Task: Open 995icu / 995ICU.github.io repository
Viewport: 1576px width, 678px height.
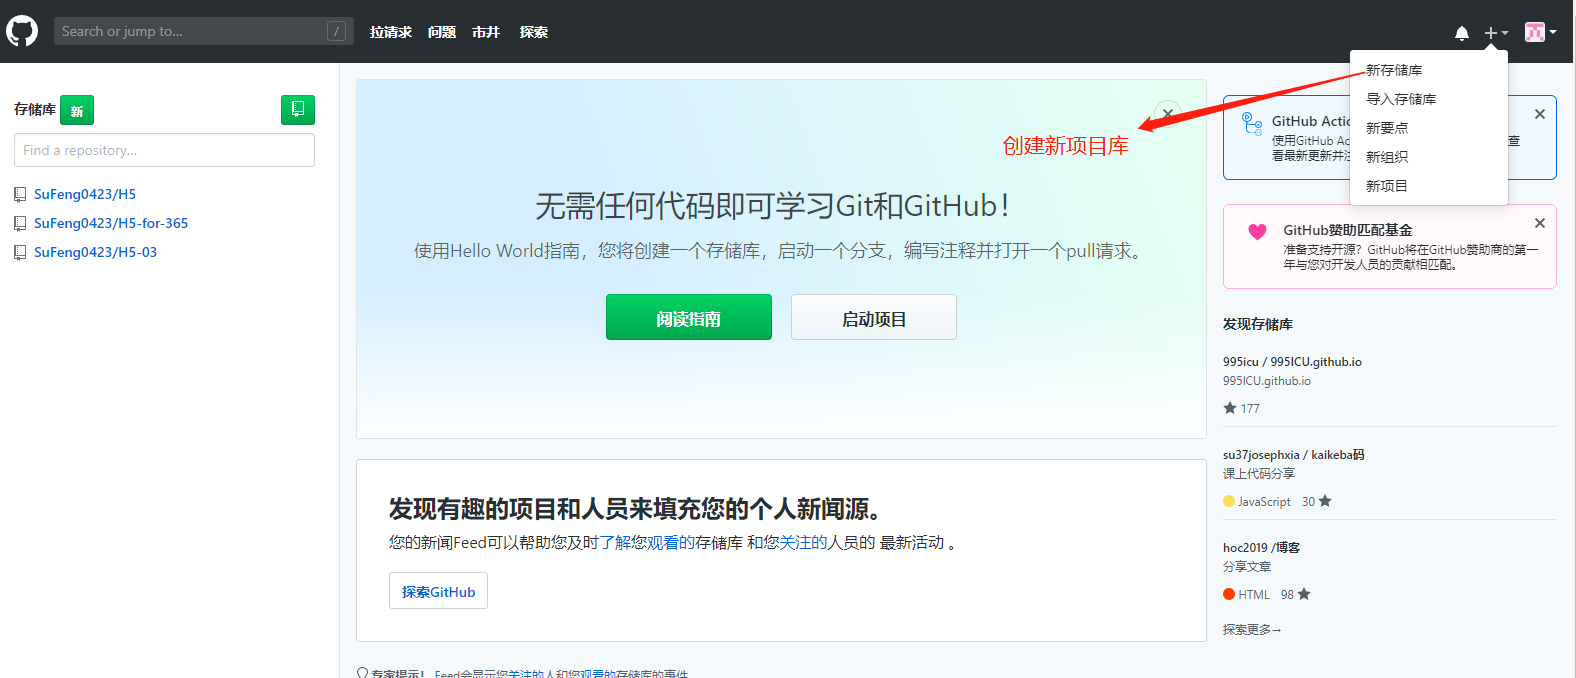Action: (x=1292, y=362)
